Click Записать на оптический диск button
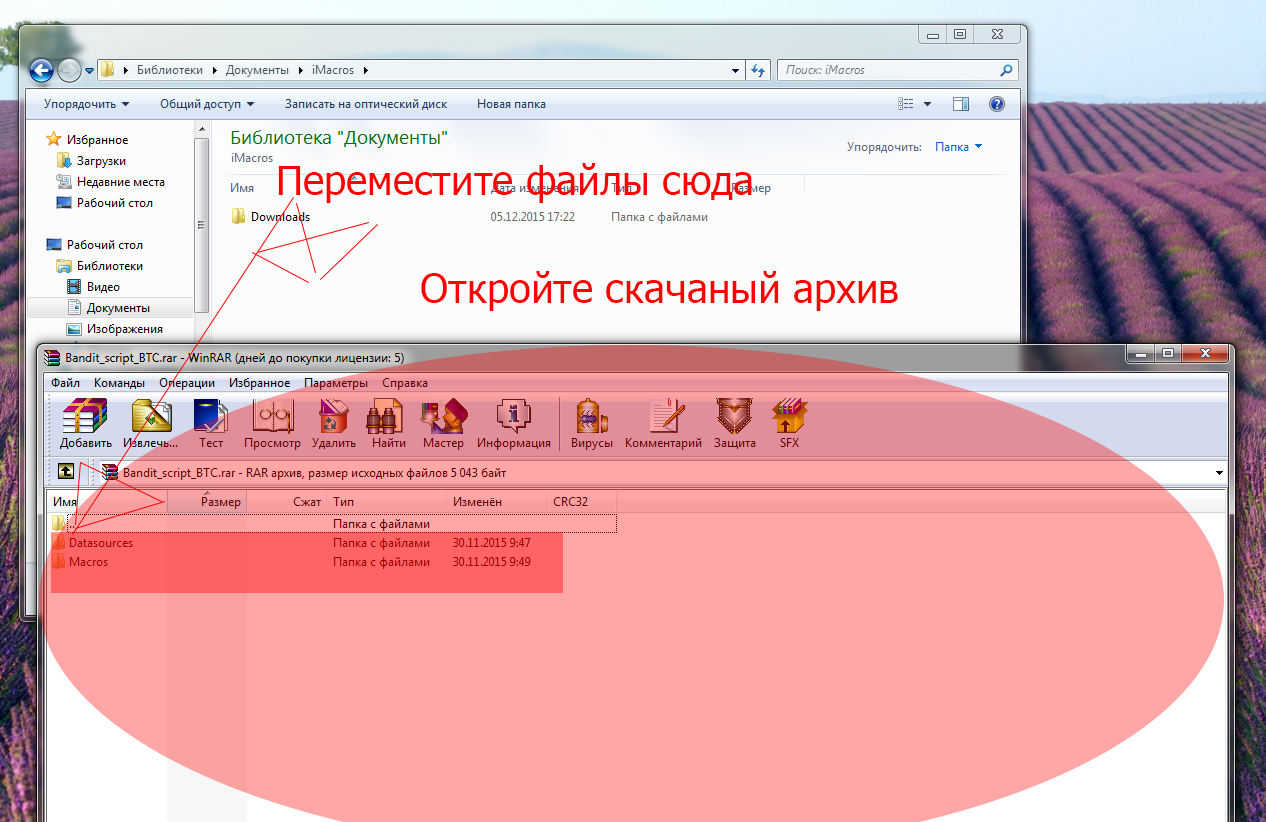This screenshot has width=1266, height=822. point(366,104)
